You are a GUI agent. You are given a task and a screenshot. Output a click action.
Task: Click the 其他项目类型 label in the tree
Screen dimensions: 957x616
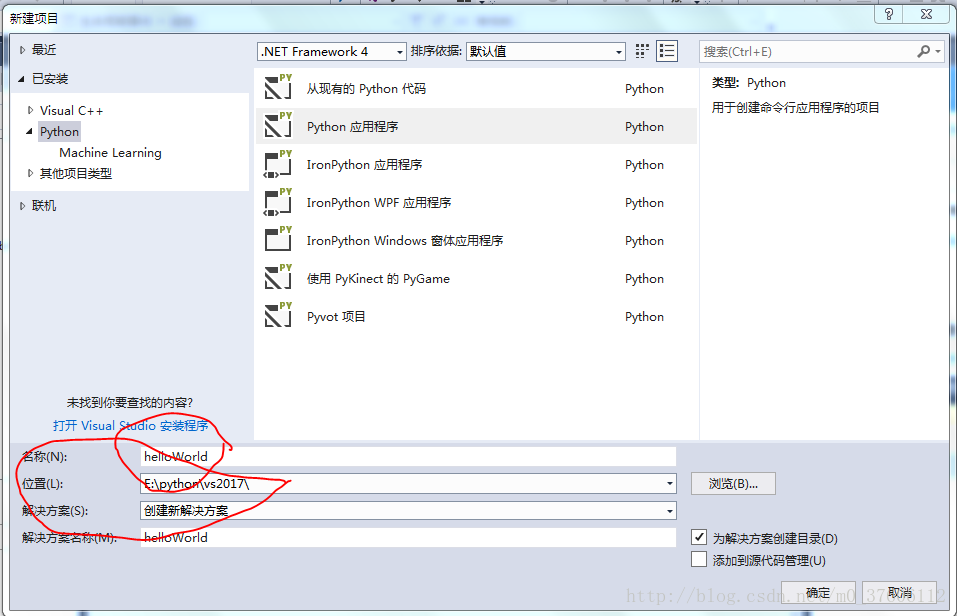tap(76, 173)
